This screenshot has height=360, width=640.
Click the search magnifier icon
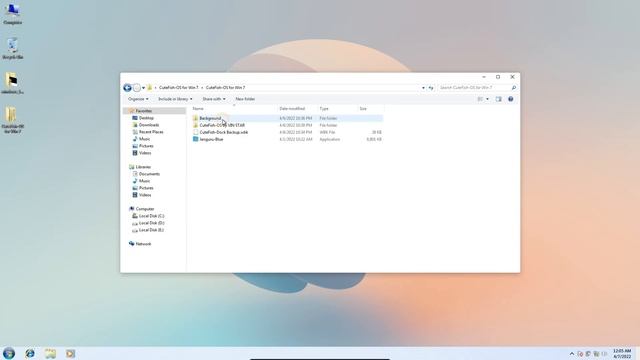coord(514,88)
